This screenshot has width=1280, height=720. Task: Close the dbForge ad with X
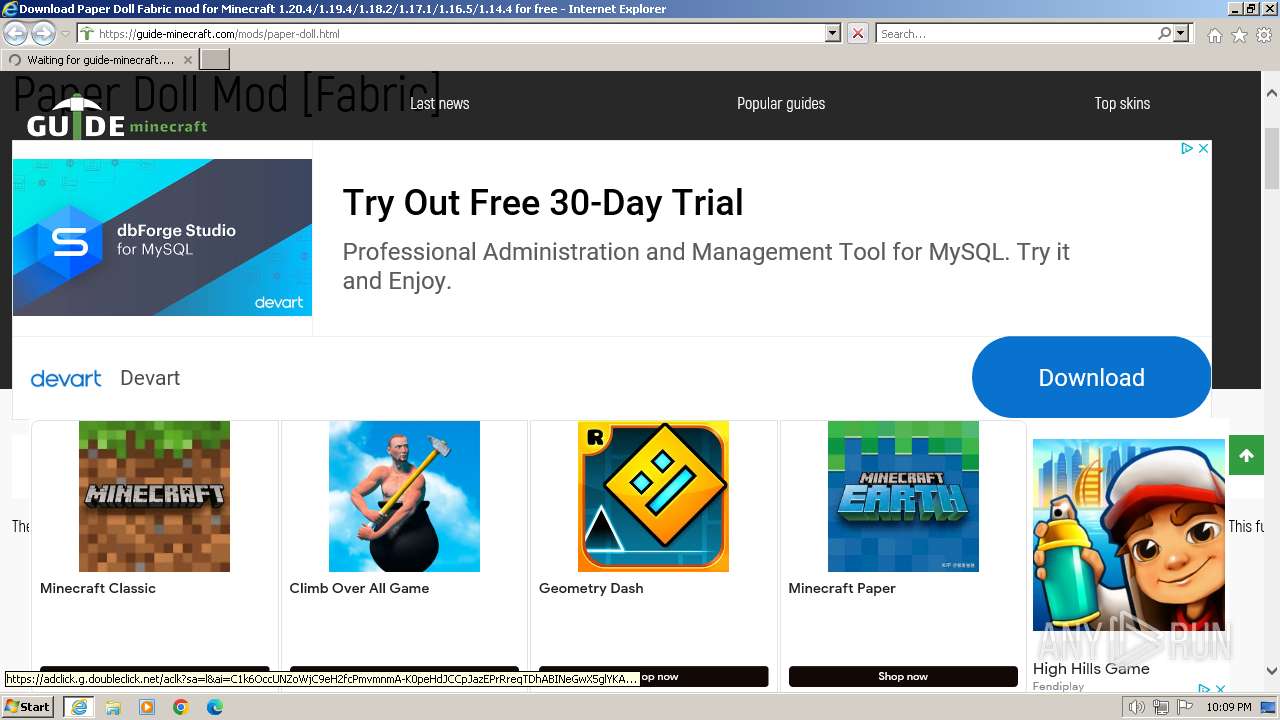(1203, 148)
